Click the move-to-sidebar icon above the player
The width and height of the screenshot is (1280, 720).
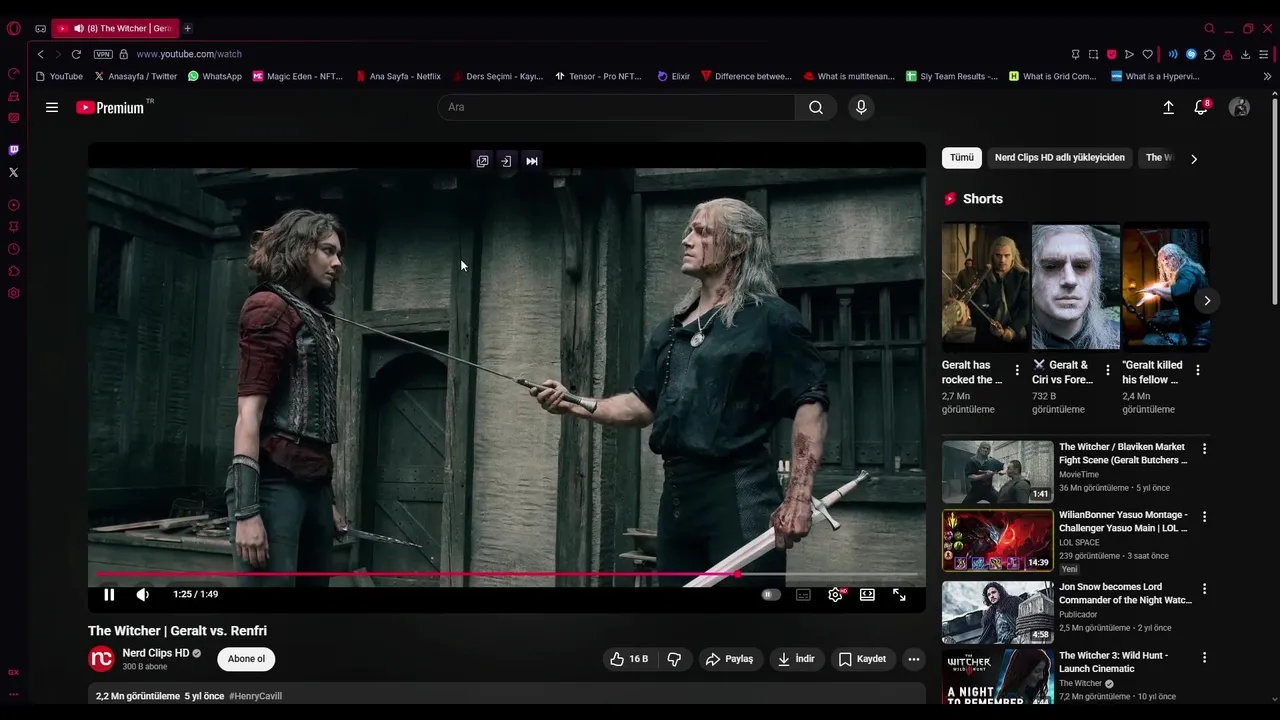[x=506, y=161]
